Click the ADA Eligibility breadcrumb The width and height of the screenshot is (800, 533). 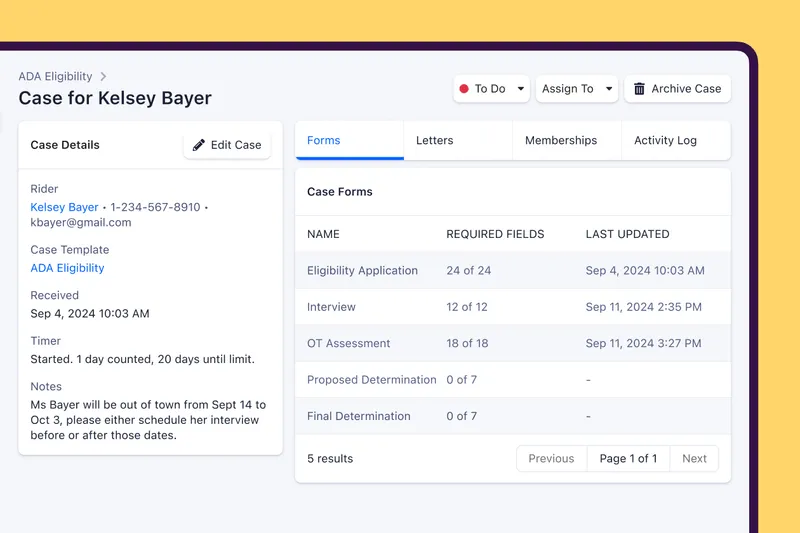tap(55, 76)
